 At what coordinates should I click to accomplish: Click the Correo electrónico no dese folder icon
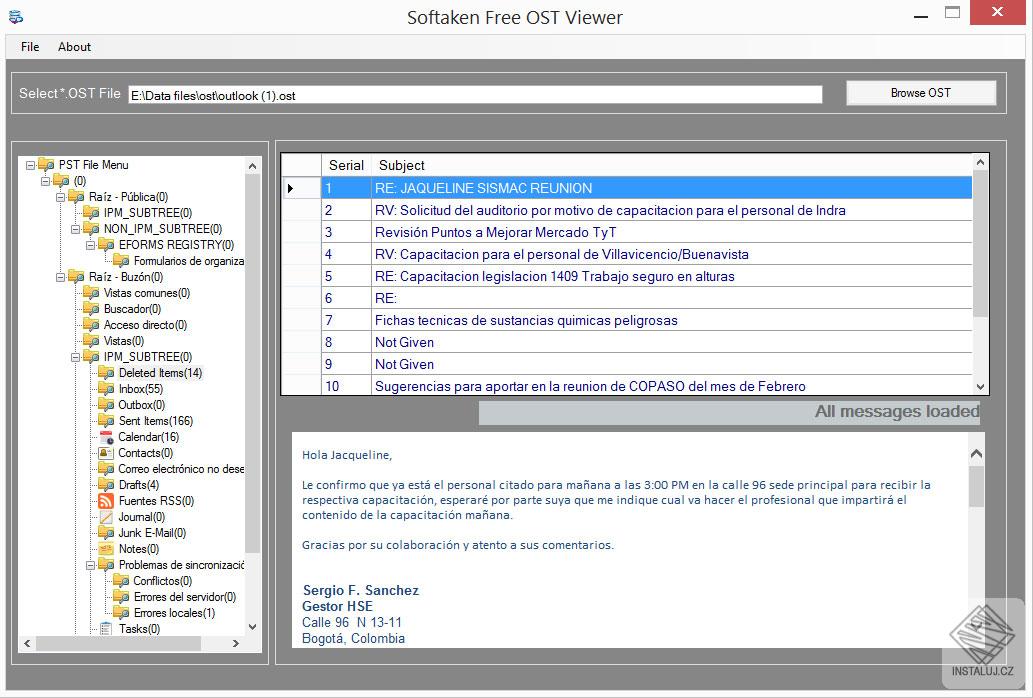[106, 469]
